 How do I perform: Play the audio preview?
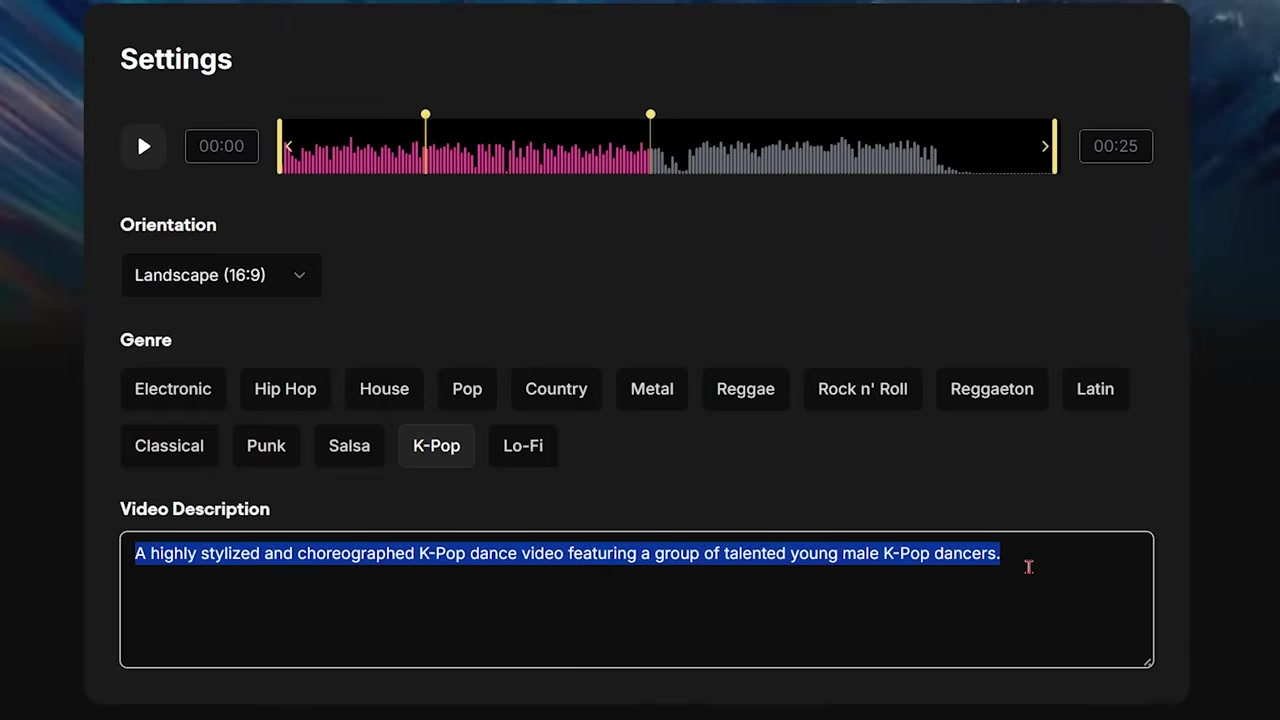[x=144, y=146]
